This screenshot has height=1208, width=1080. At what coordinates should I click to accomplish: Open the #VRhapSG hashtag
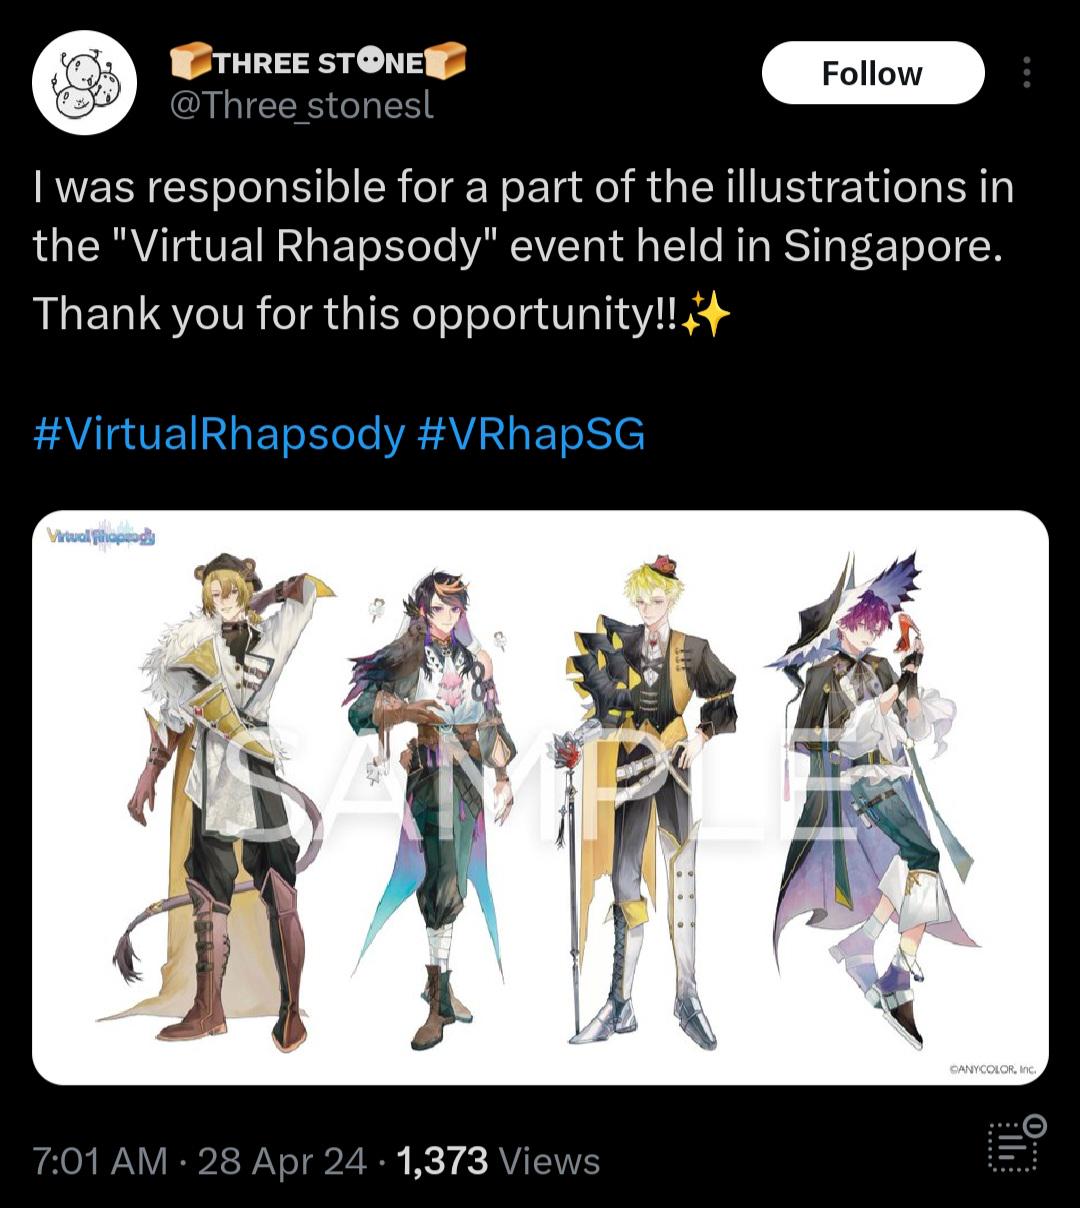point(530,435)
